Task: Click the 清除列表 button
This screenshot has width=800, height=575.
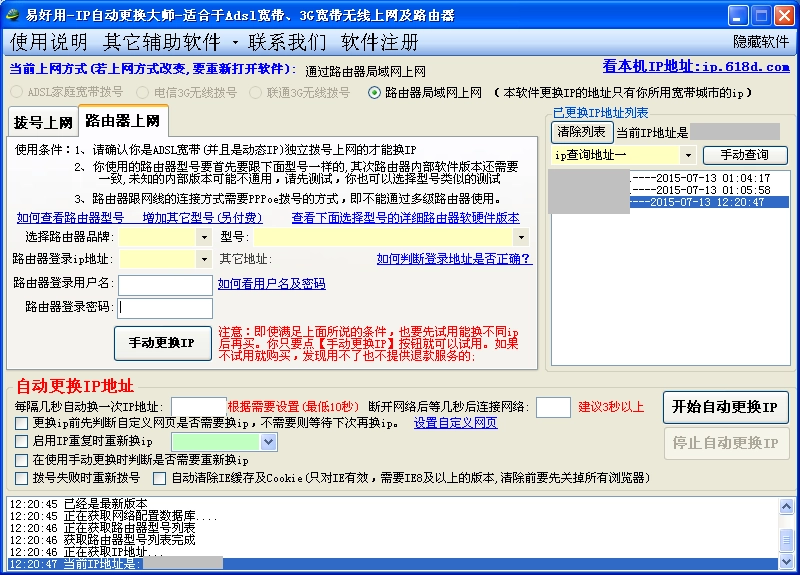Action: (582, 132)
